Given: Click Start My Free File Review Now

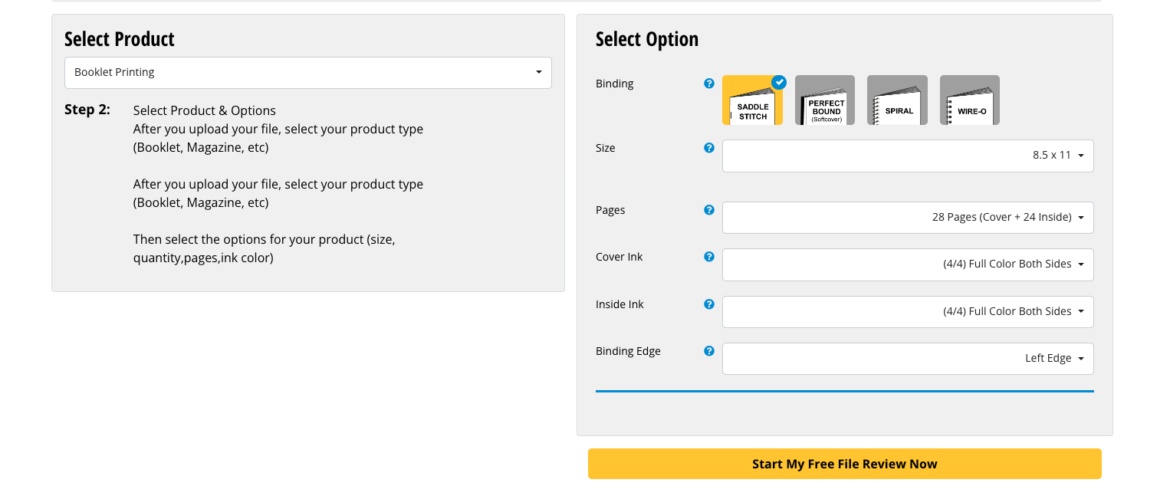Looking at the screenshot, I should point(844,464).
